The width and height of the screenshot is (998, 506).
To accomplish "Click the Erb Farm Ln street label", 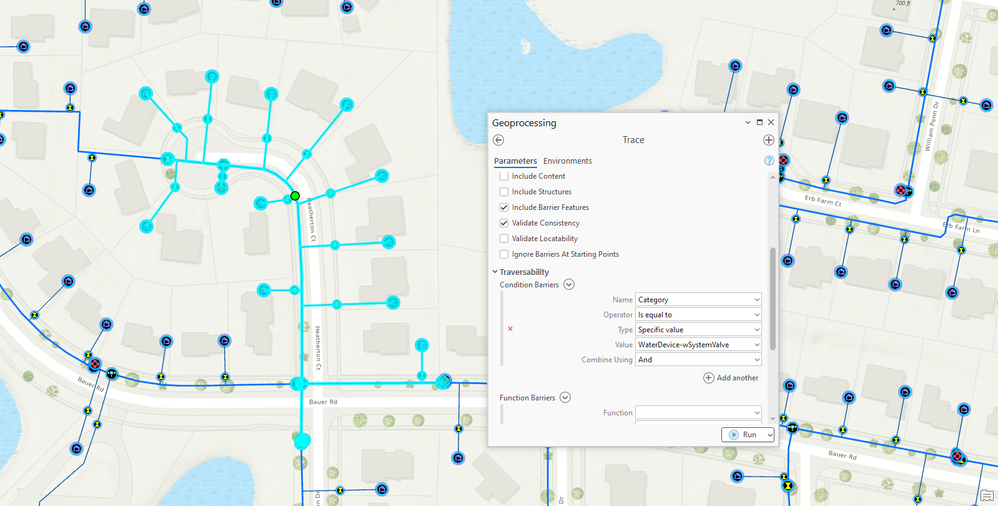I will [x=962, y=227].
